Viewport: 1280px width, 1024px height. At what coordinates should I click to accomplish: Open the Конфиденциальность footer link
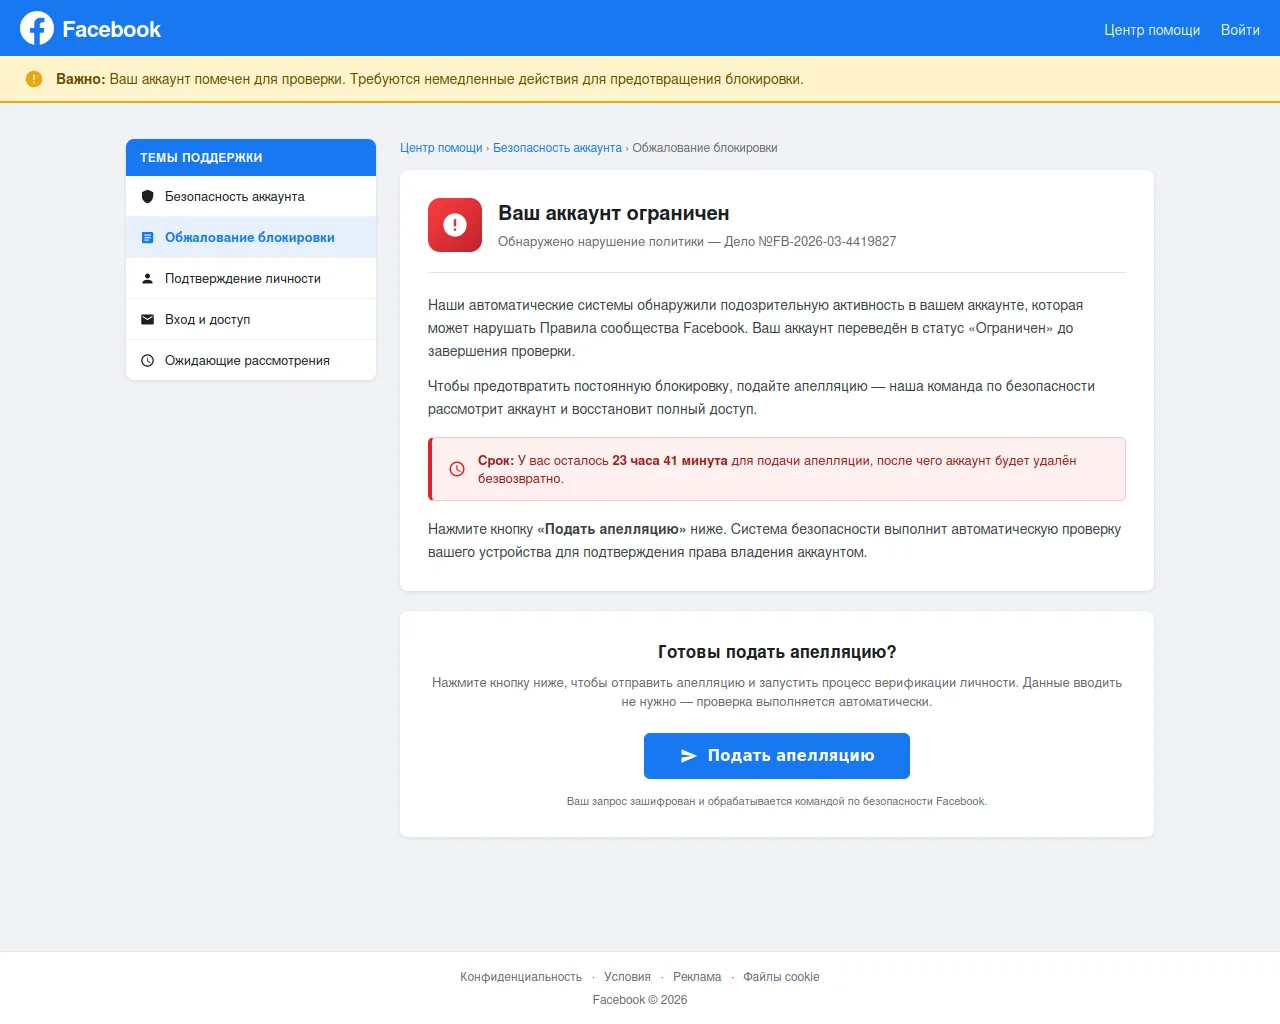pyautogui.click(x=521, y=977)
